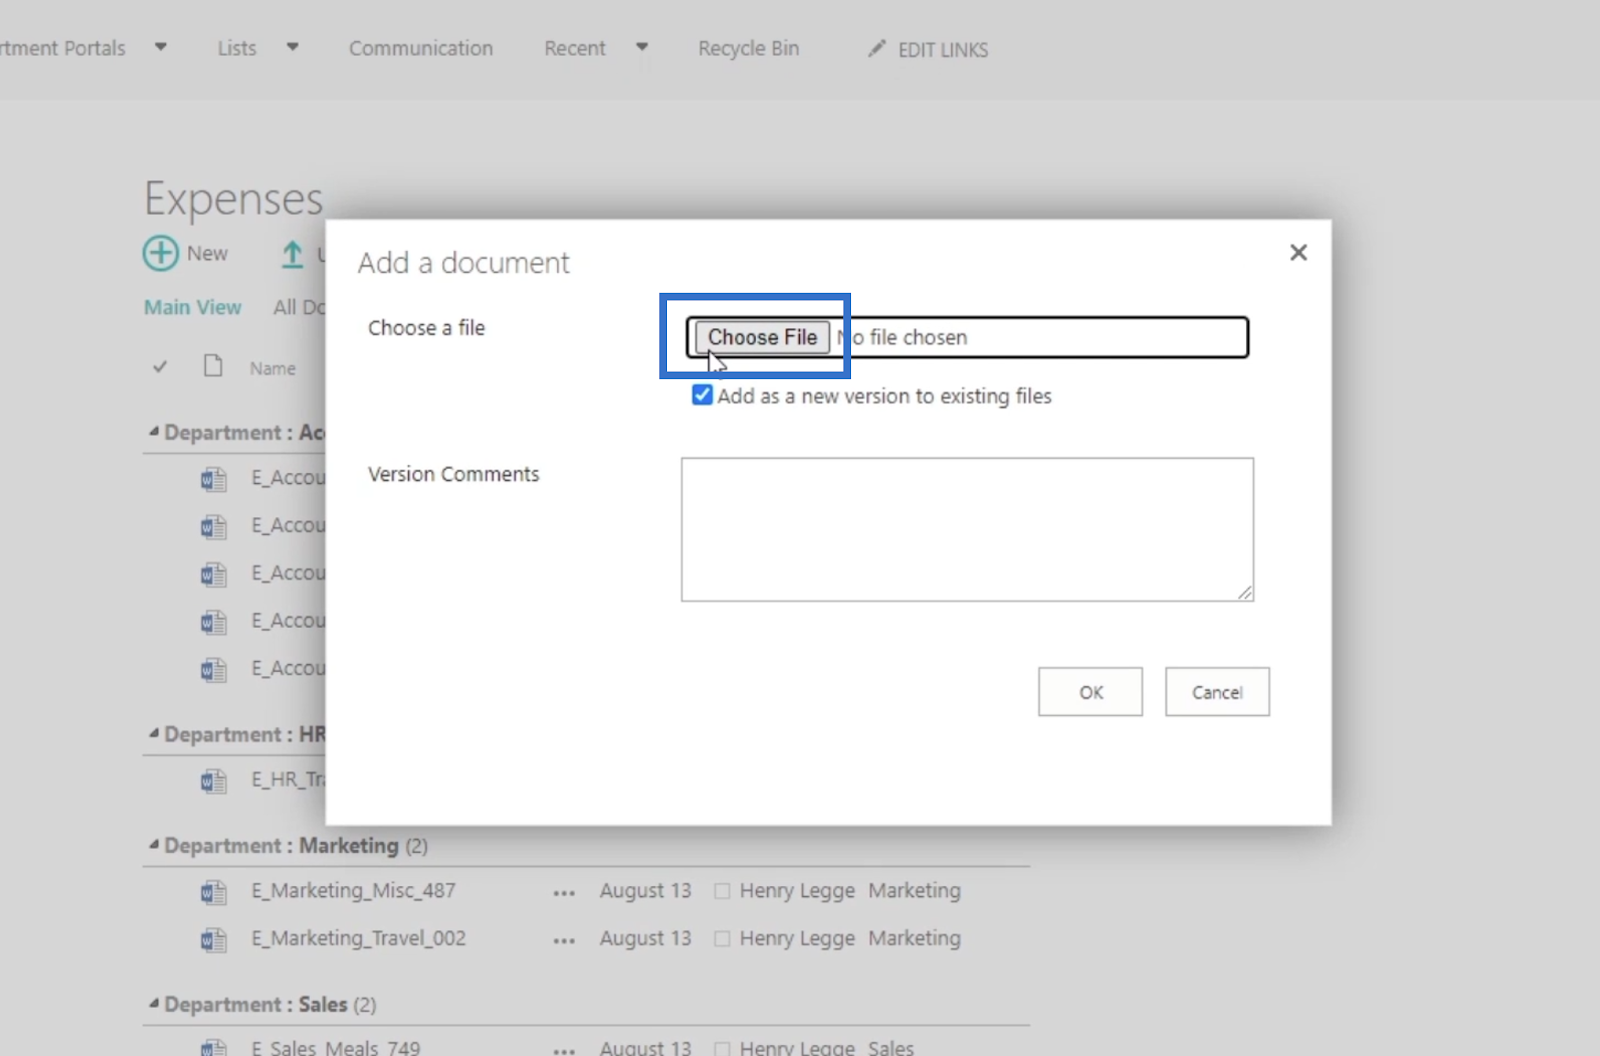Collapse the Department: Sales group
The width and height of the screenshot is (1600, 1056).
154,1003
